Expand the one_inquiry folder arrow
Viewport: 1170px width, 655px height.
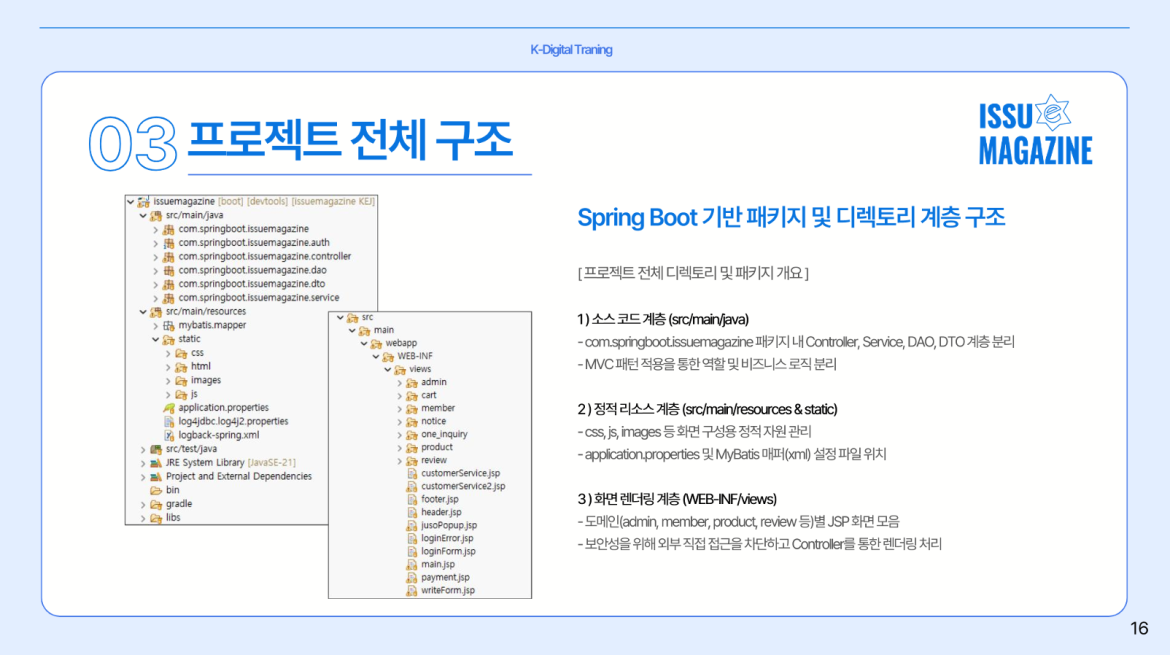pos(400,435)
